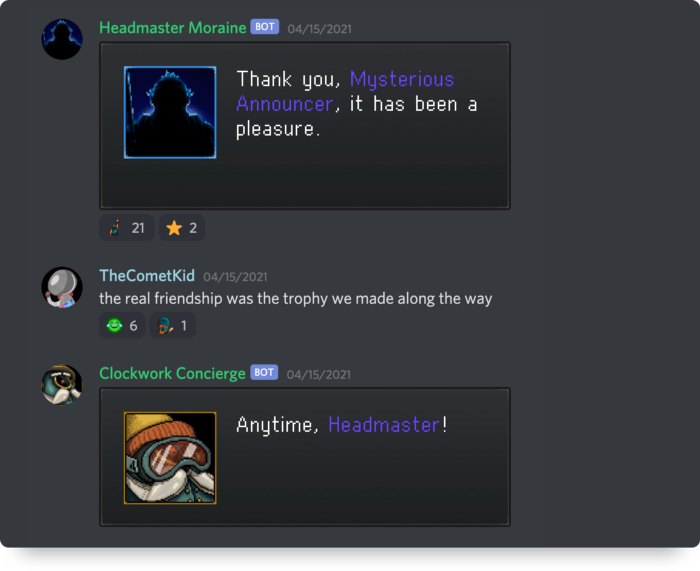Click the timestamp on TheCometKid's message
700x571 pixels.
[x=235, y=277]
